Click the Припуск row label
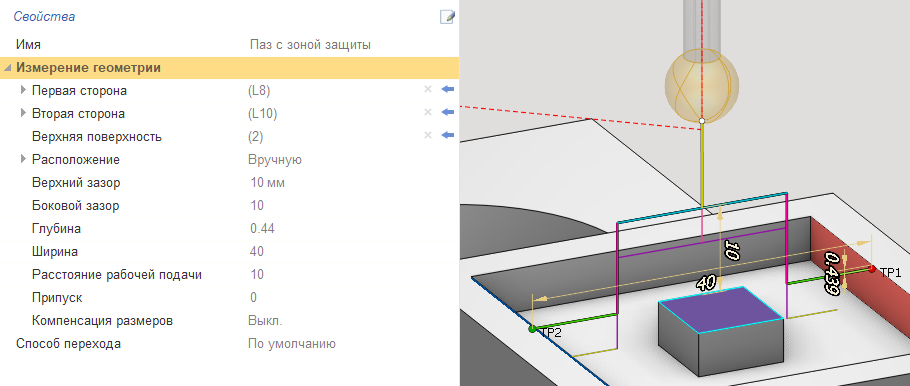 coord(57,298)
